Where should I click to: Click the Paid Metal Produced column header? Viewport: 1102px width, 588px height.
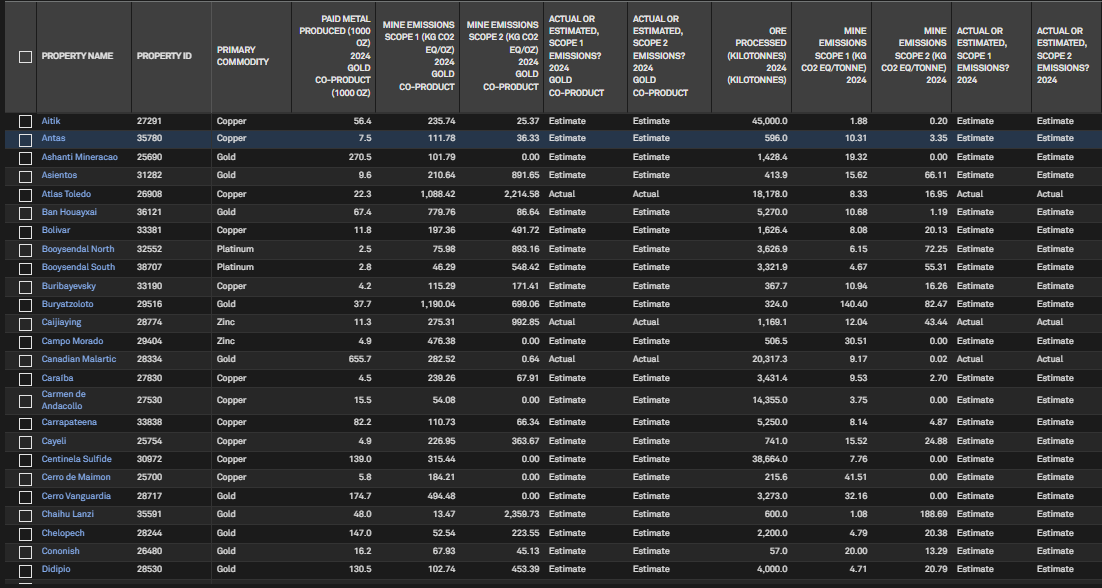(335, 56)
